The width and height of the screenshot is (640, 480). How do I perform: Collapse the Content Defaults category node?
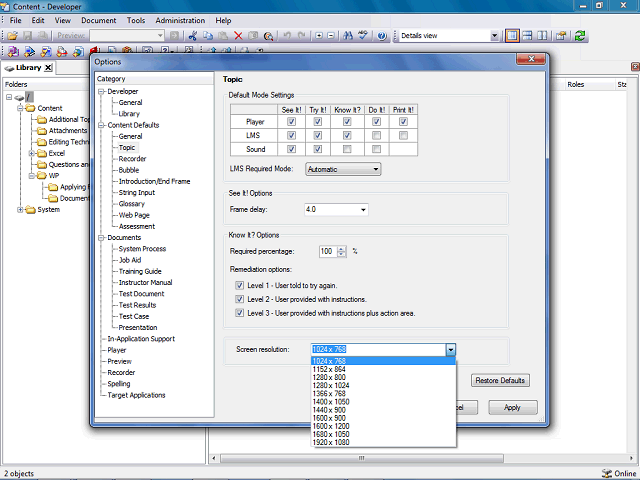coord(100,125)
